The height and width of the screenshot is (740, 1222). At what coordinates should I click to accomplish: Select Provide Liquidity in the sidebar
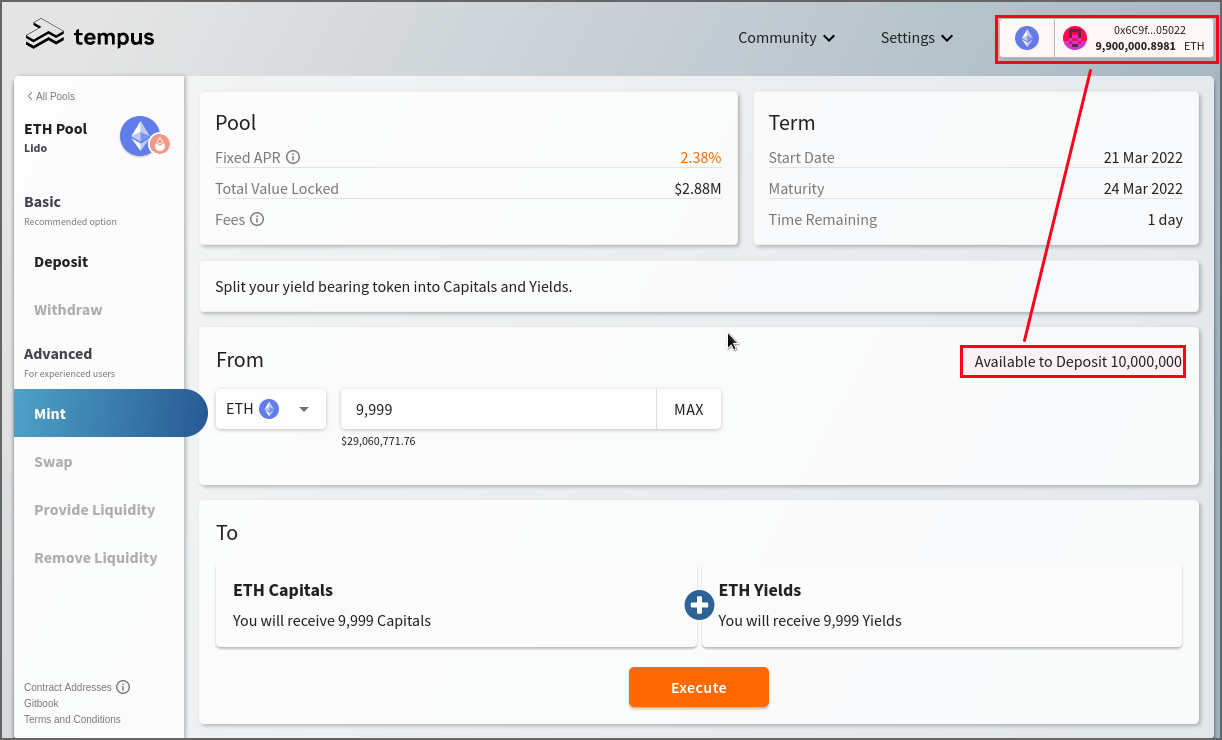pos(95,510)
